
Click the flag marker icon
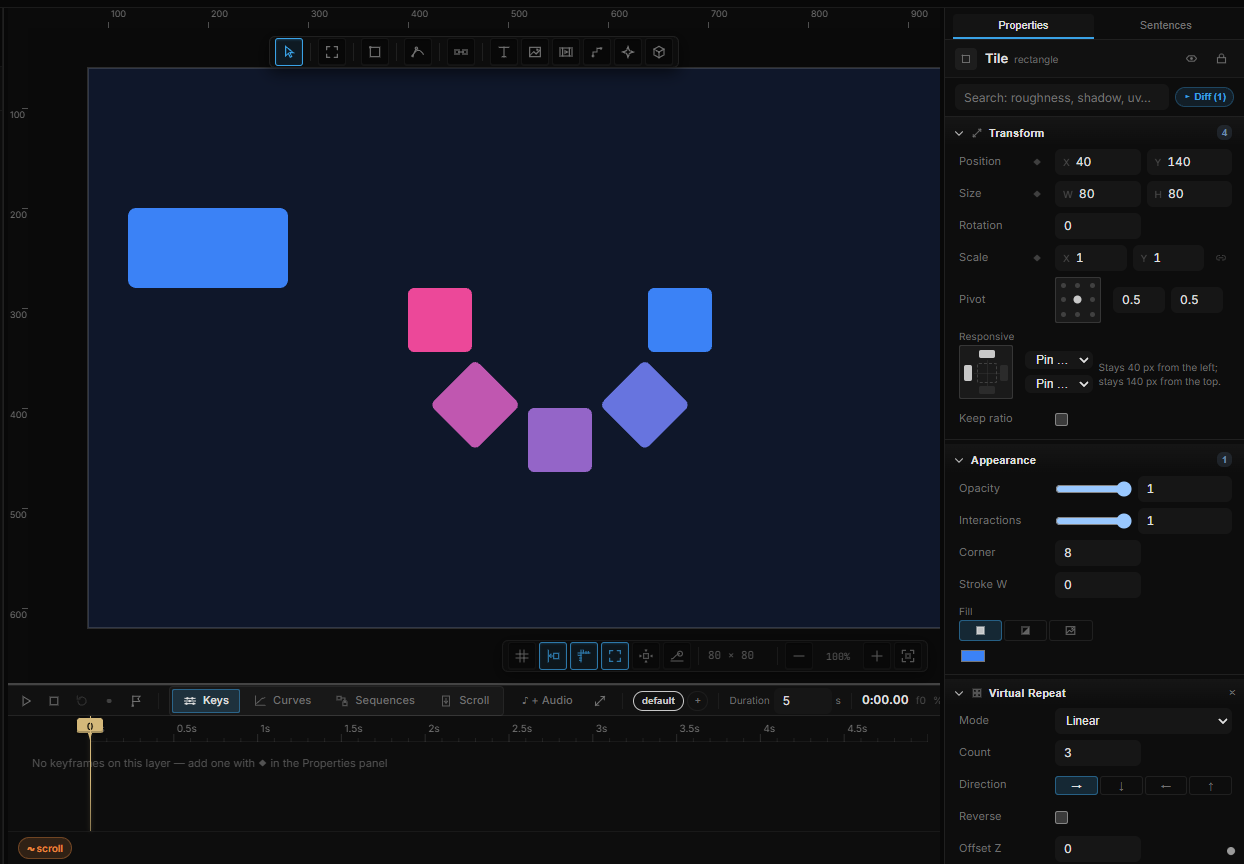pyautogui.click(x=137, y=701)
